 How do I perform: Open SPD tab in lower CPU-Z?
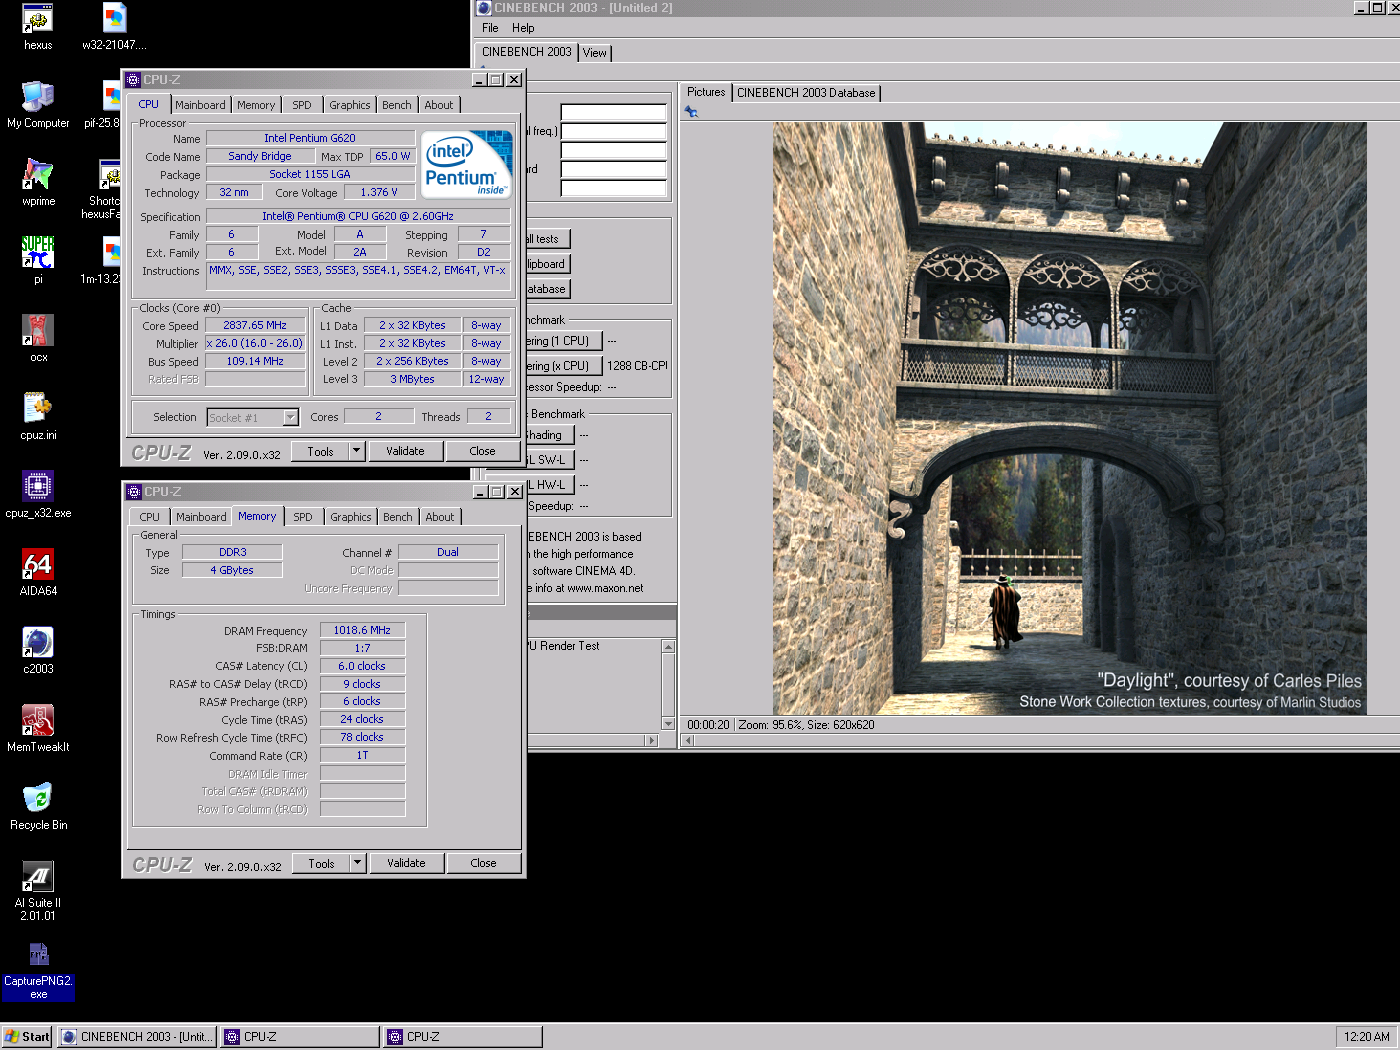pyautogui.click(x=303, y=517)
